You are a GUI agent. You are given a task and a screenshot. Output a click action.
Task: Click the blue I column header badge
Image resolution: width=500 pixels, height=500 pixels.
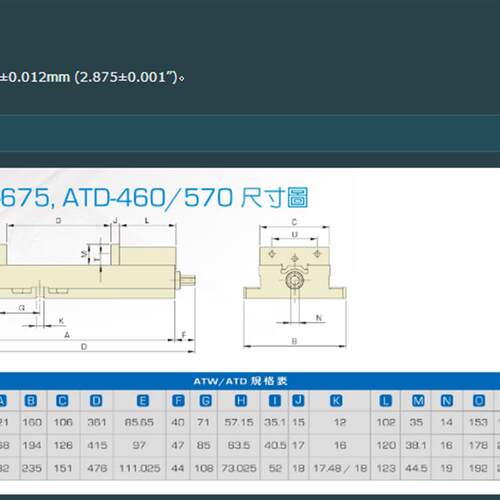click(x=275, y=401)
